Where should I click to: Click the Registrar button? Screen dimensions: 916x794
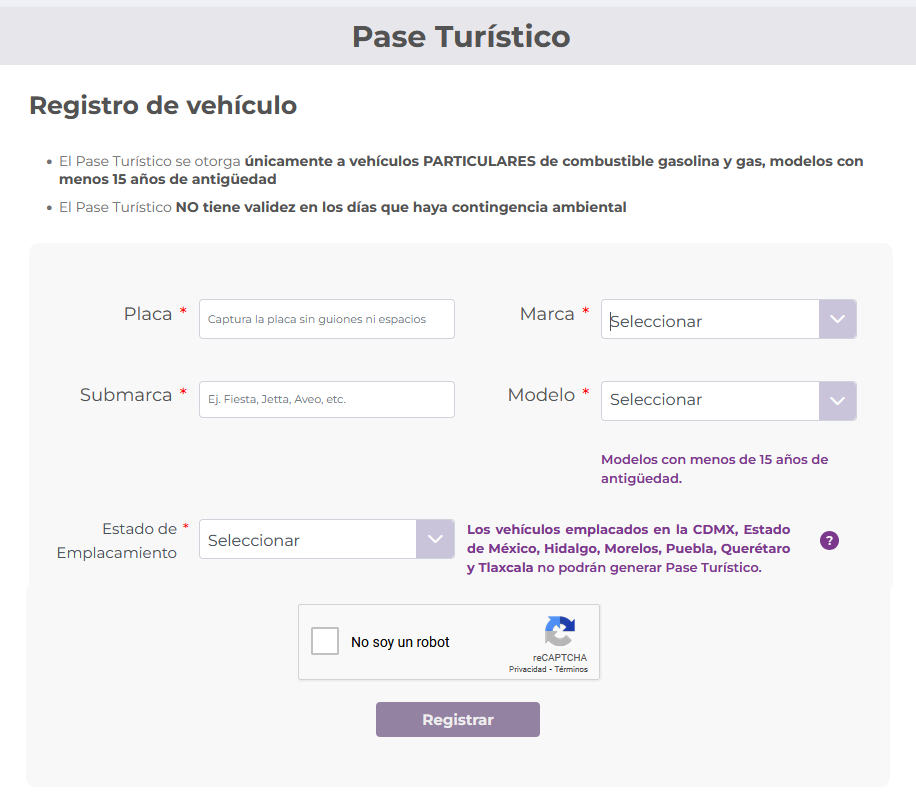457,719
